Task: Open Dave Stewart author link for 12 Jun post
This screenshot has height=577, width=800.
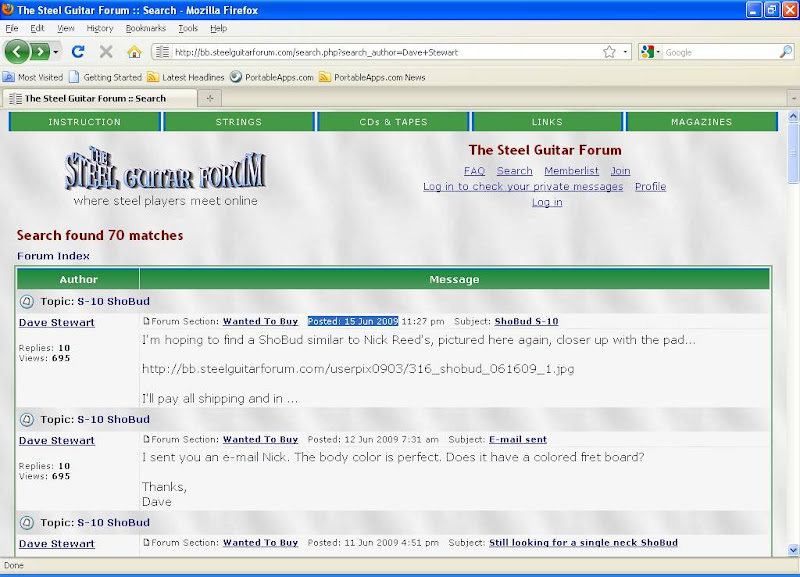Action: (57, 440)
